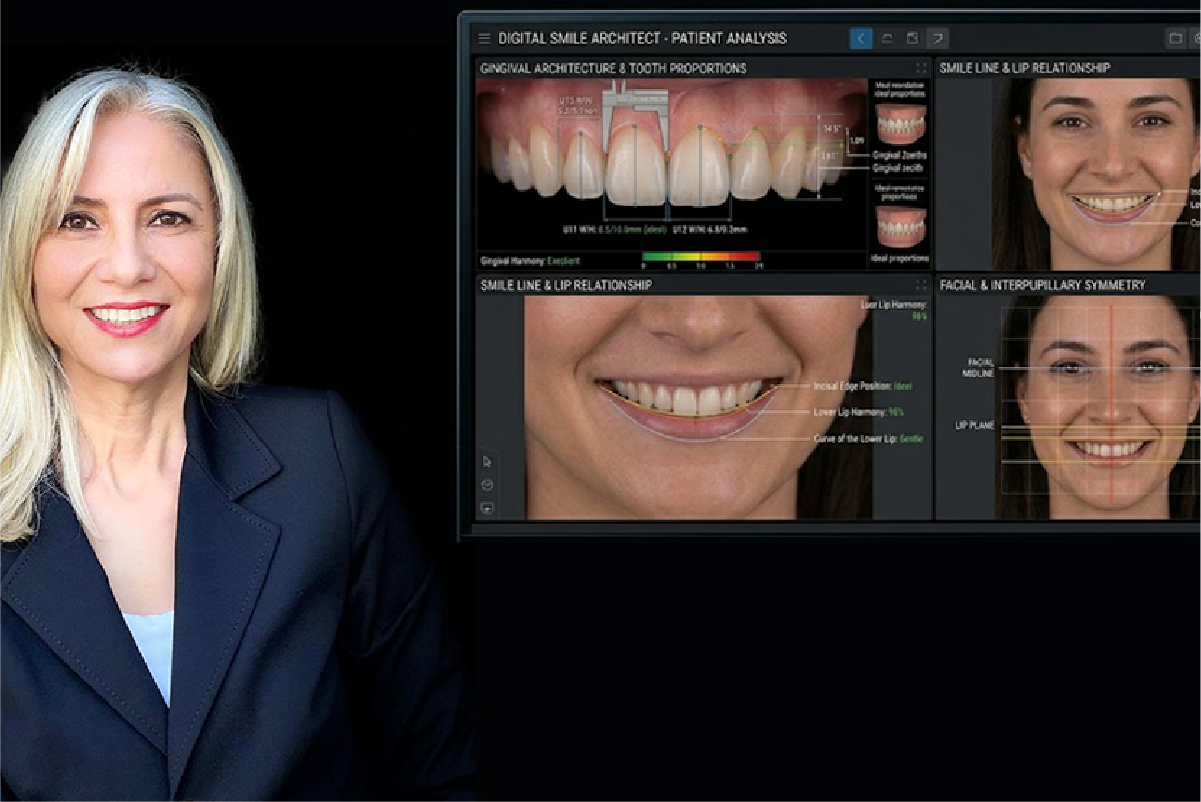Viewport: 1201px width, 802px height.
Task: Click the blue back arrow button
Action: (861, 38)
